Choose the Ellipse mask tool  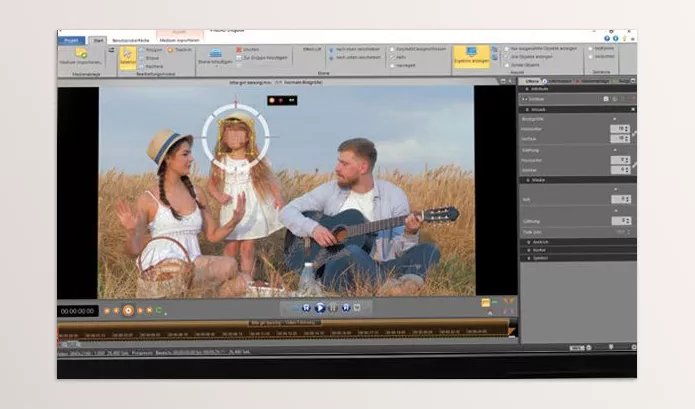point(149,58)
